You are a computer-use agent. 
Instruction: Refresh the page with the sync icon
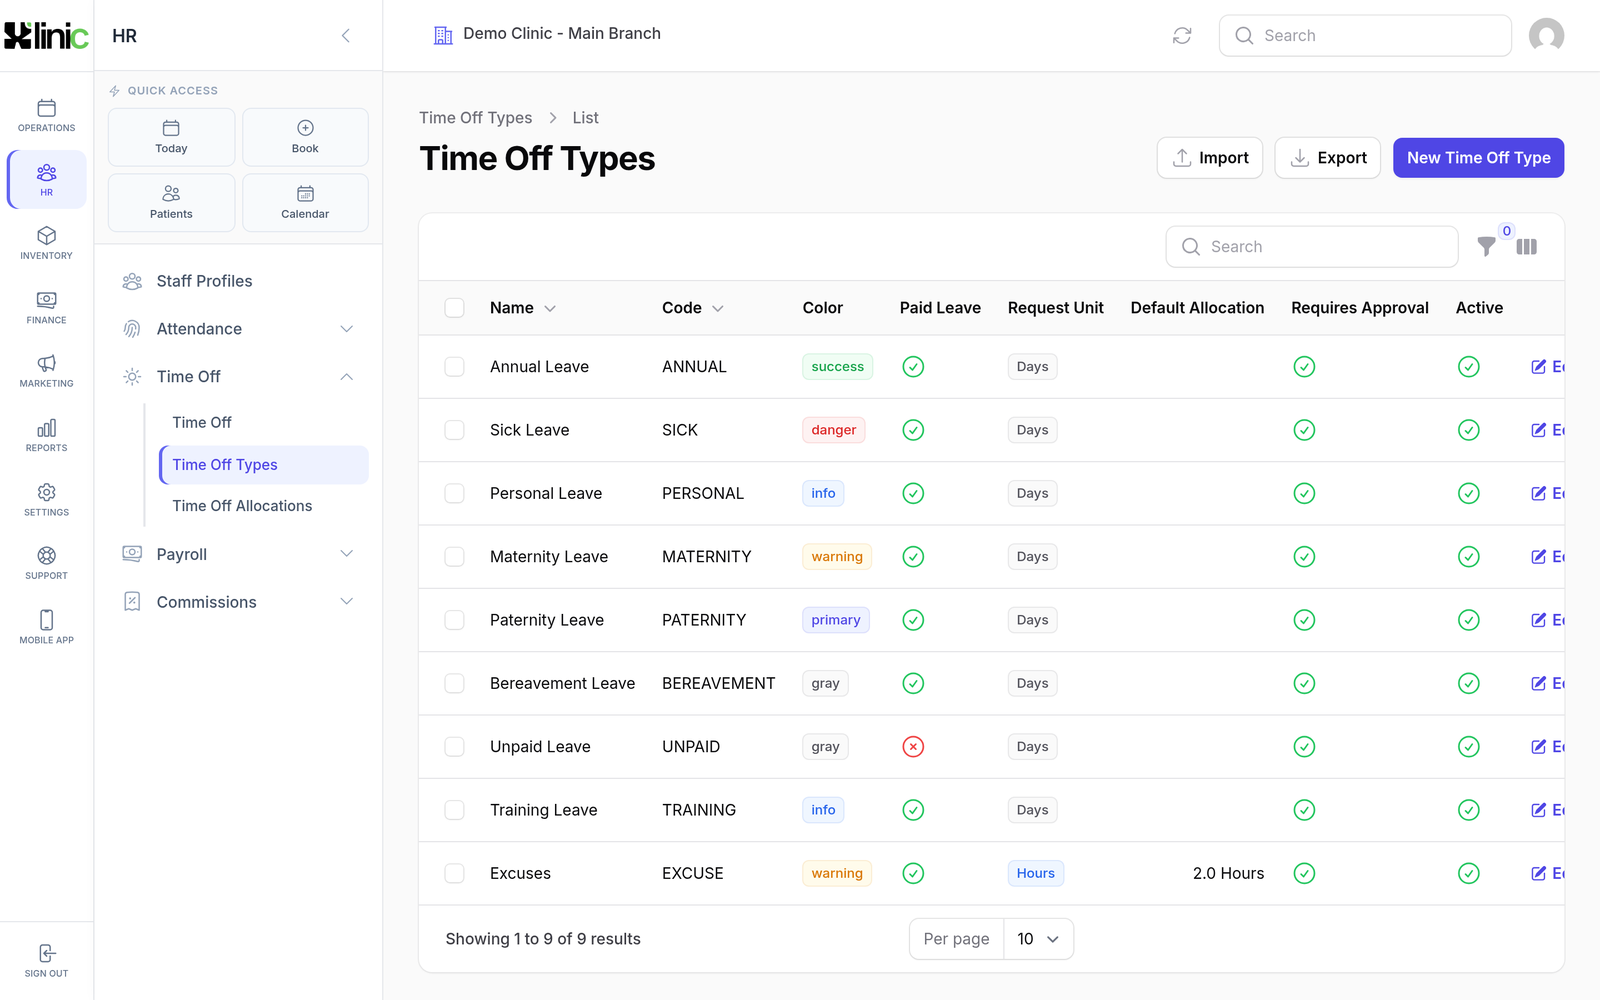click(1182, 36)
